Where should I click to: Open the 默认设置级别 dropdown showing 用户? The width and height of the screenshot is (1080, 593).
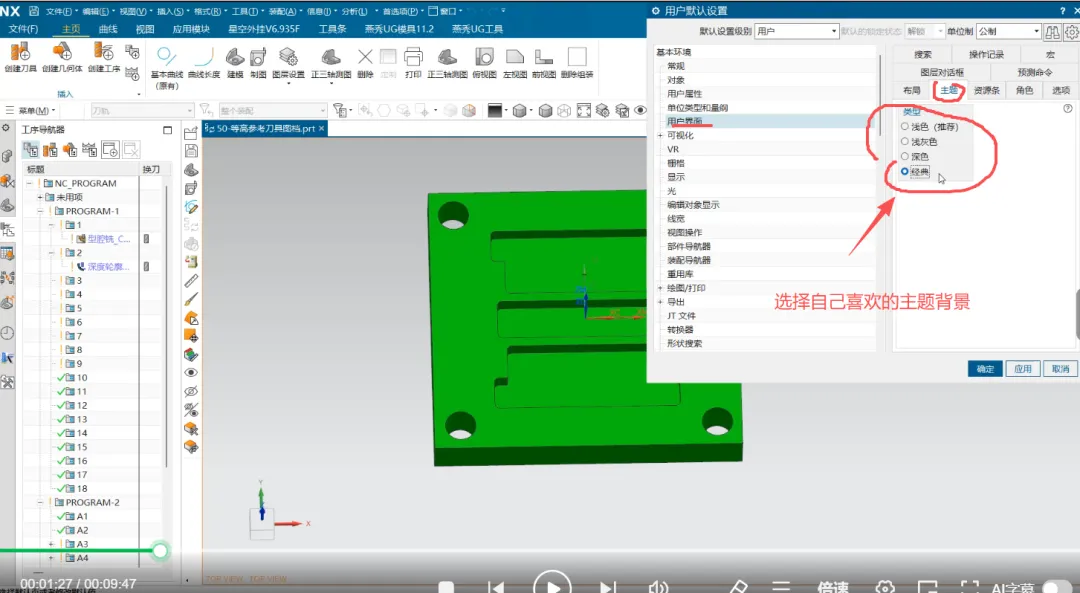point(797,31)
